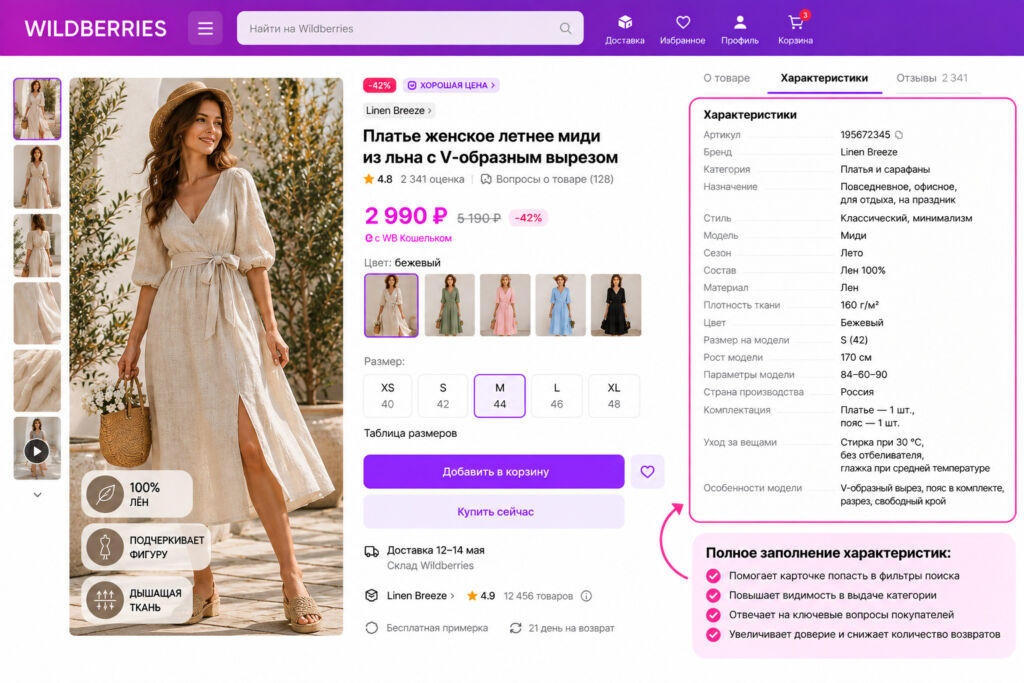Open 2 341 оценка reviews link

pyautogui.click(x=432, y=180)
